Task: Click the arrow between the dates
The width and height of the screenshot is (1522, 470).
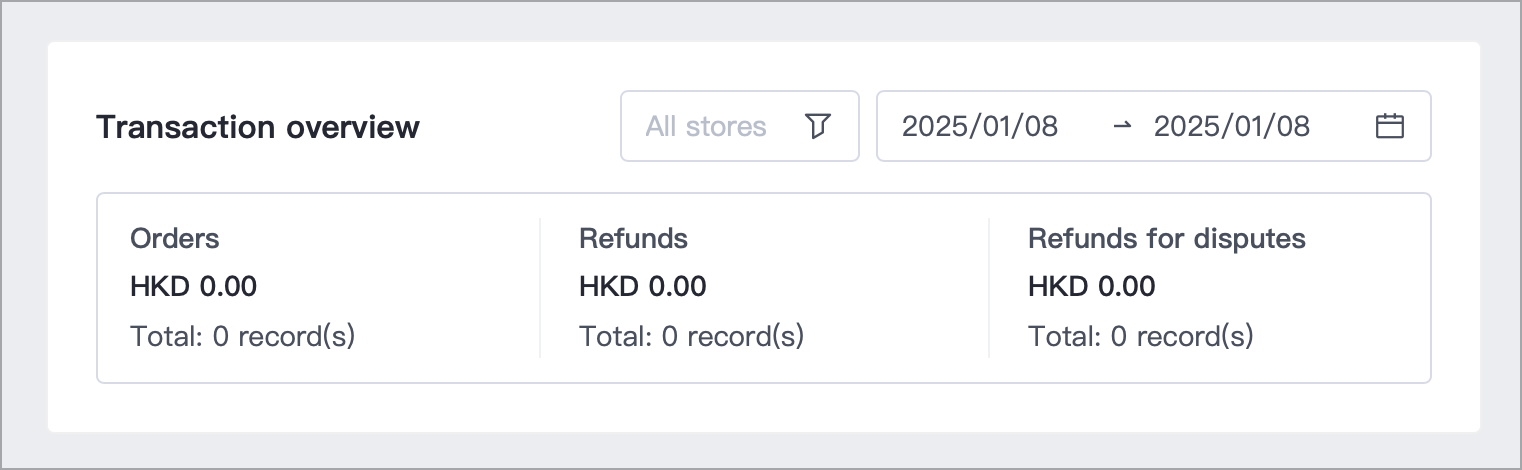Action: (1122, 126)
